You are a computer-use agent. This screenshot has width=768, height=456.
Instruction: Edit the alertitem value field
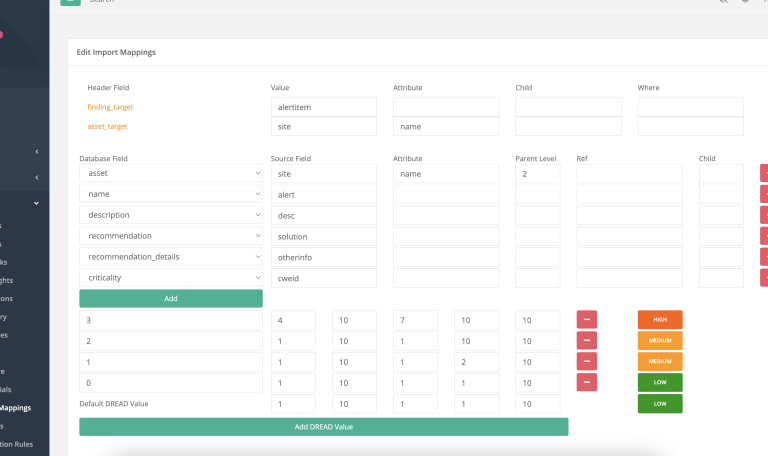coord(324,107)
